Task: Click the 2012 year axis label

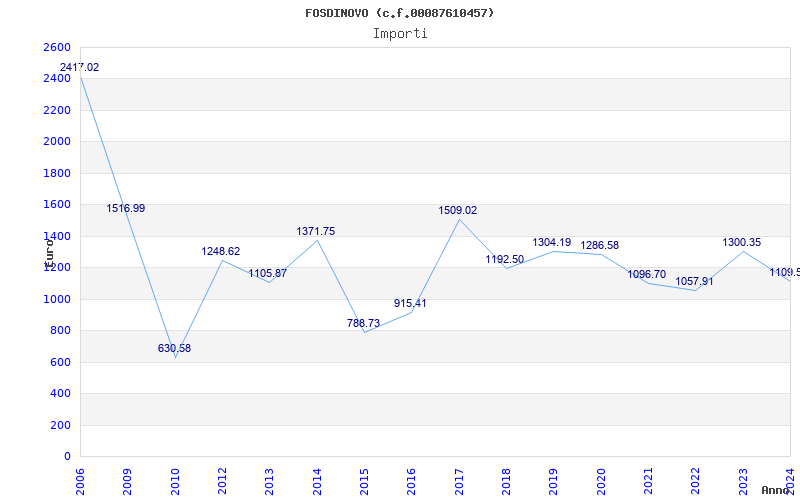Action: pyautogui.click(x=222, y=482)
